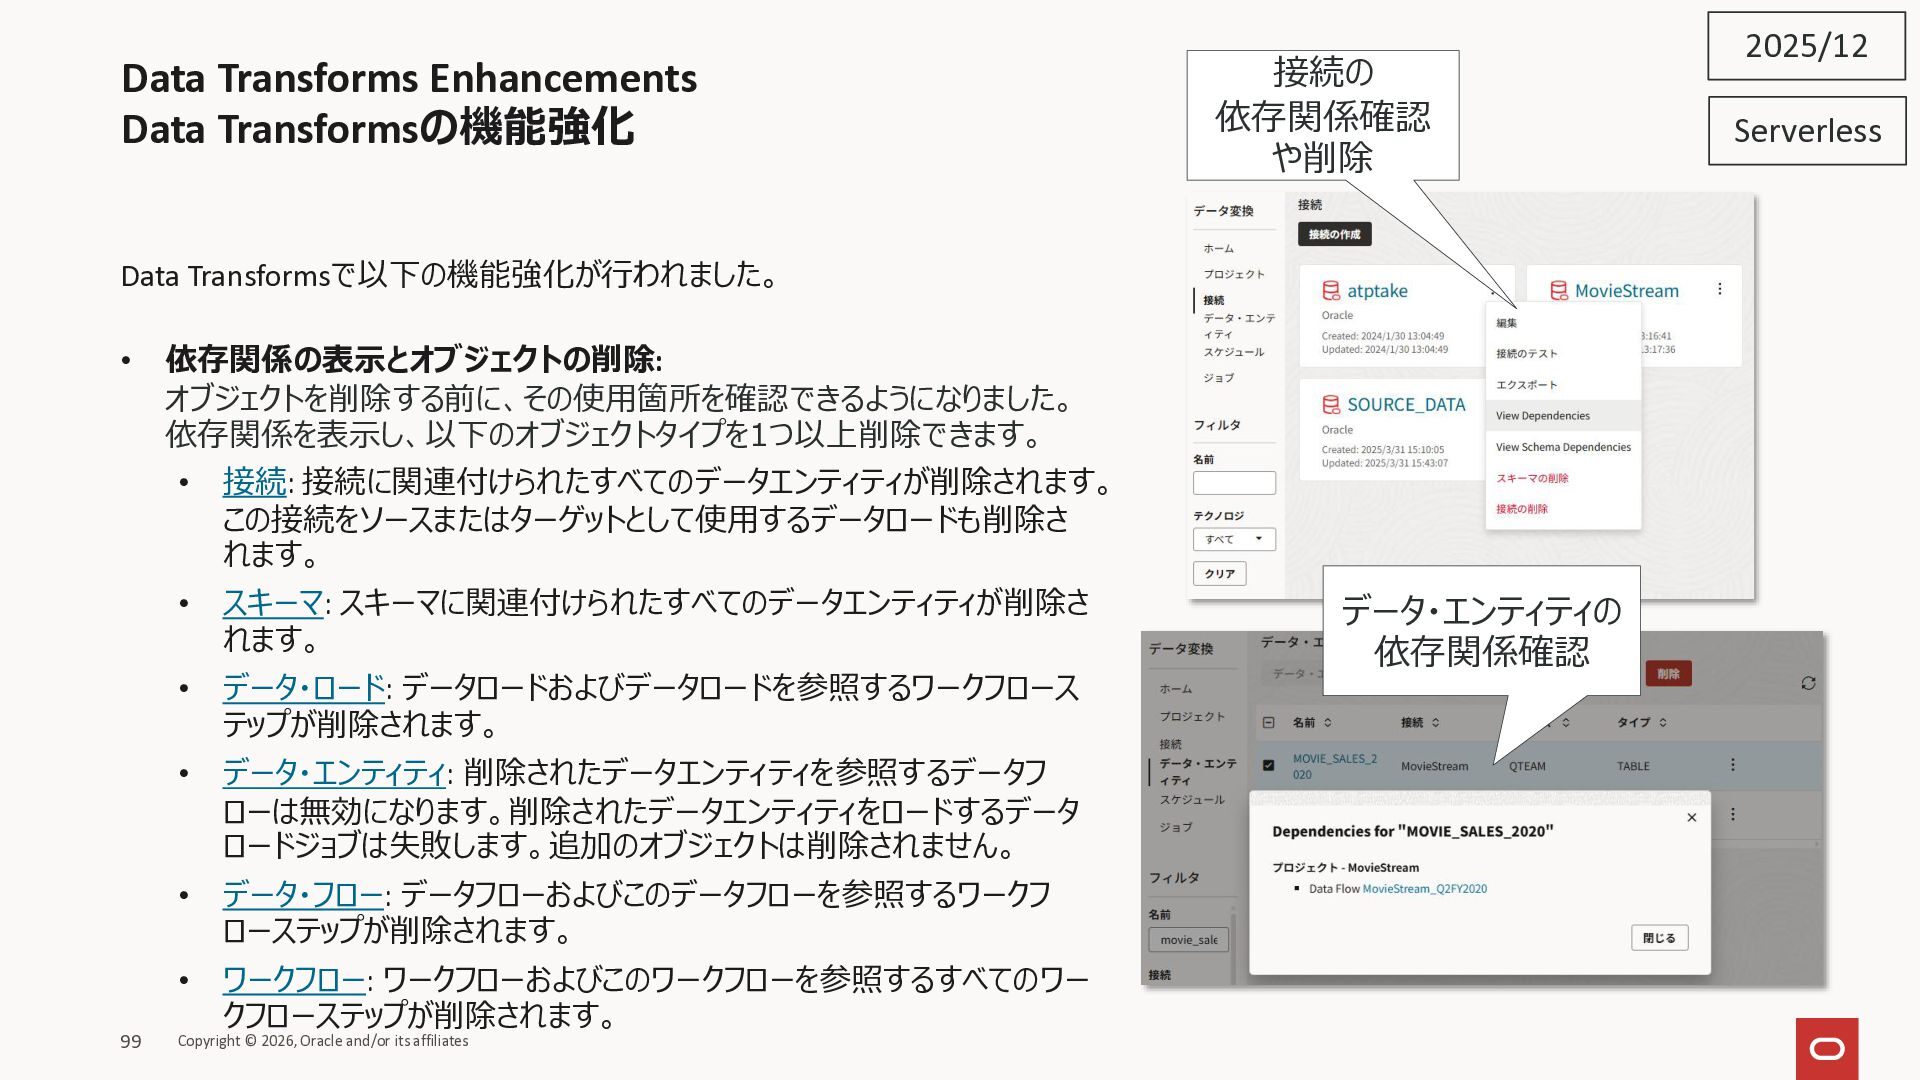
Task: Open the テクノロジ dropdown showing すべて
Action: click(x=1234, y=539)
